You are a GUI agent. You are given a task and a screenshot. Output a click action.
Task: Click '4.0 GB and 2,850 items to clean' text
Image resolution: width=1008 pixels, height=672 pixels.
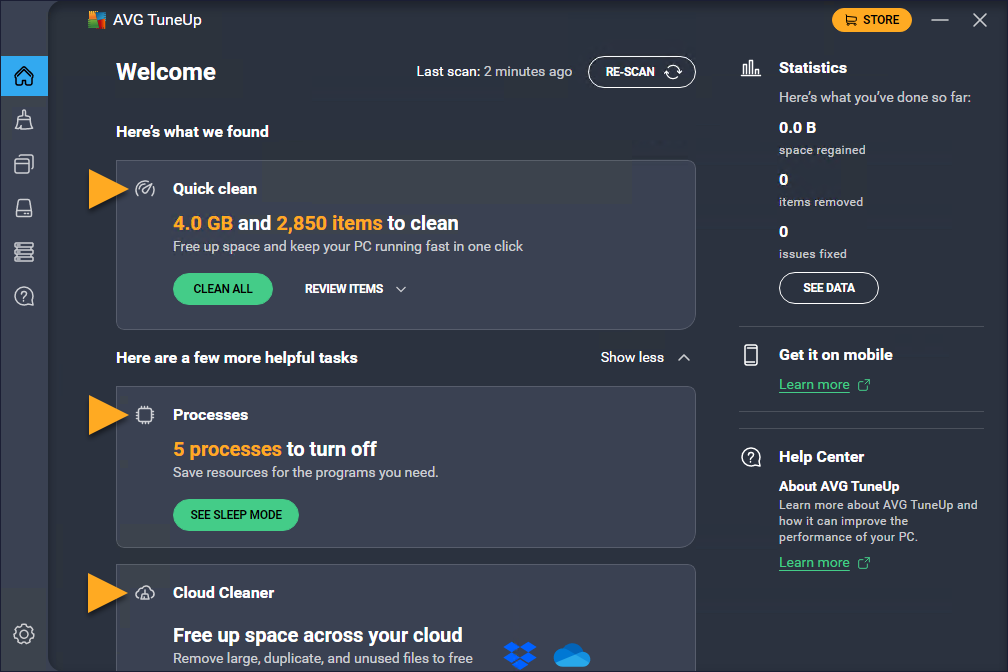(x=316, y=223)
